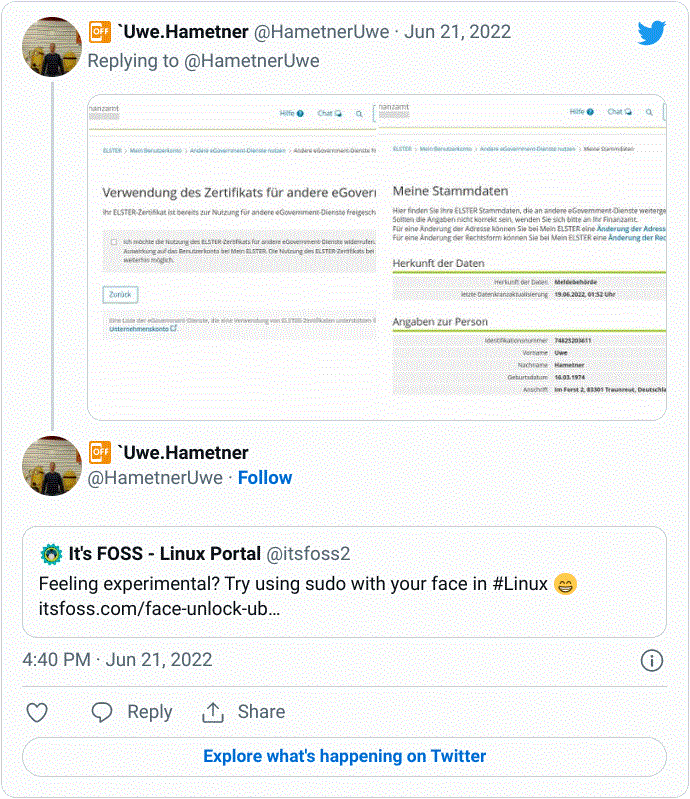Open the embedded ELSTER screenshot image
This screenshot has height=799, width=690.
click(x=377, y=257)
